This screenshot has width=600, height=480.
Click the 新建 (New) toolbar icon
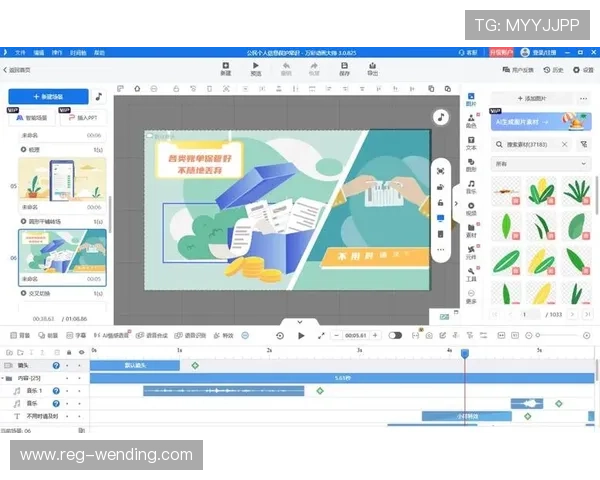[226, 68]
